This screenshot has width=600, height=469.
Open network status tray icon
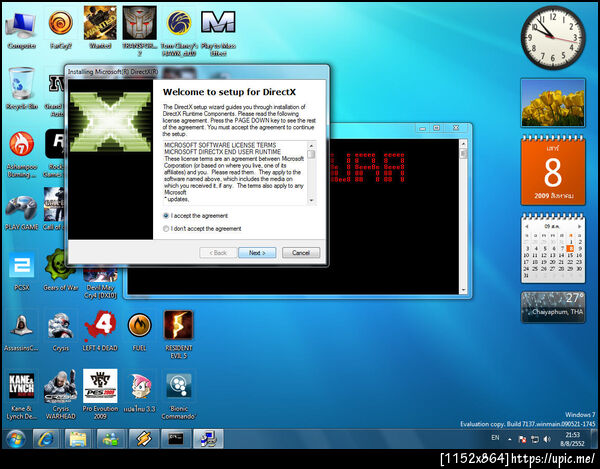pyautogui.click(x=535, y=440)
